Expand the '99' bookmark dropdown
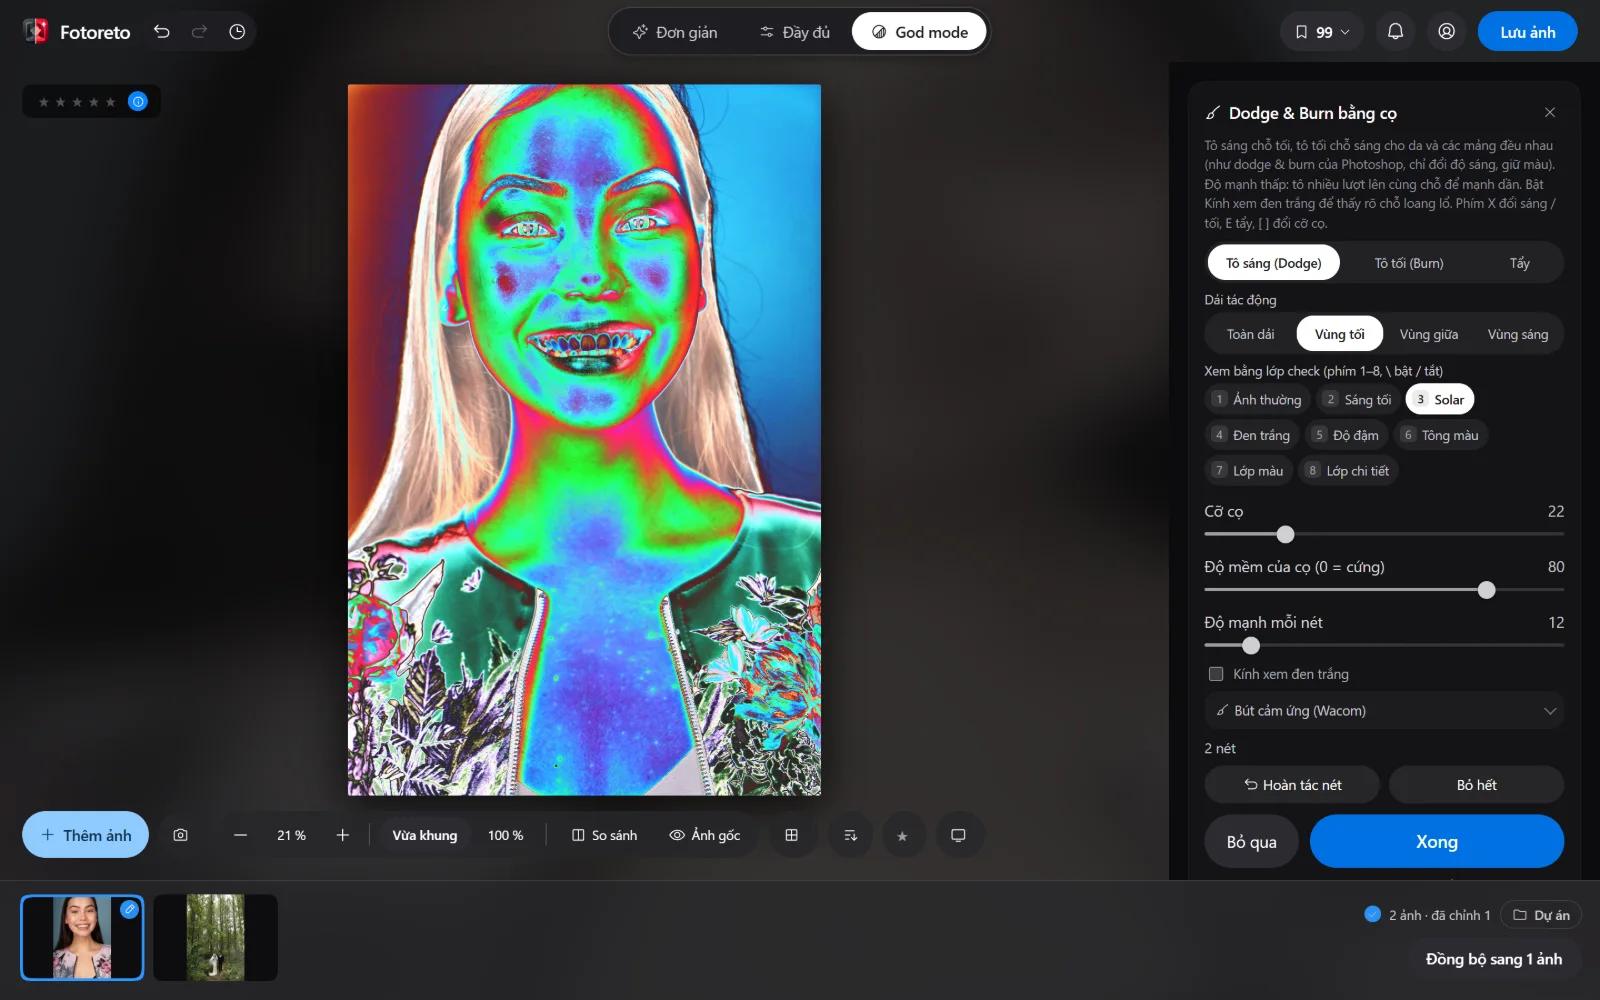Screen dimensions: 1600x1000 (x=1322, y=32)
